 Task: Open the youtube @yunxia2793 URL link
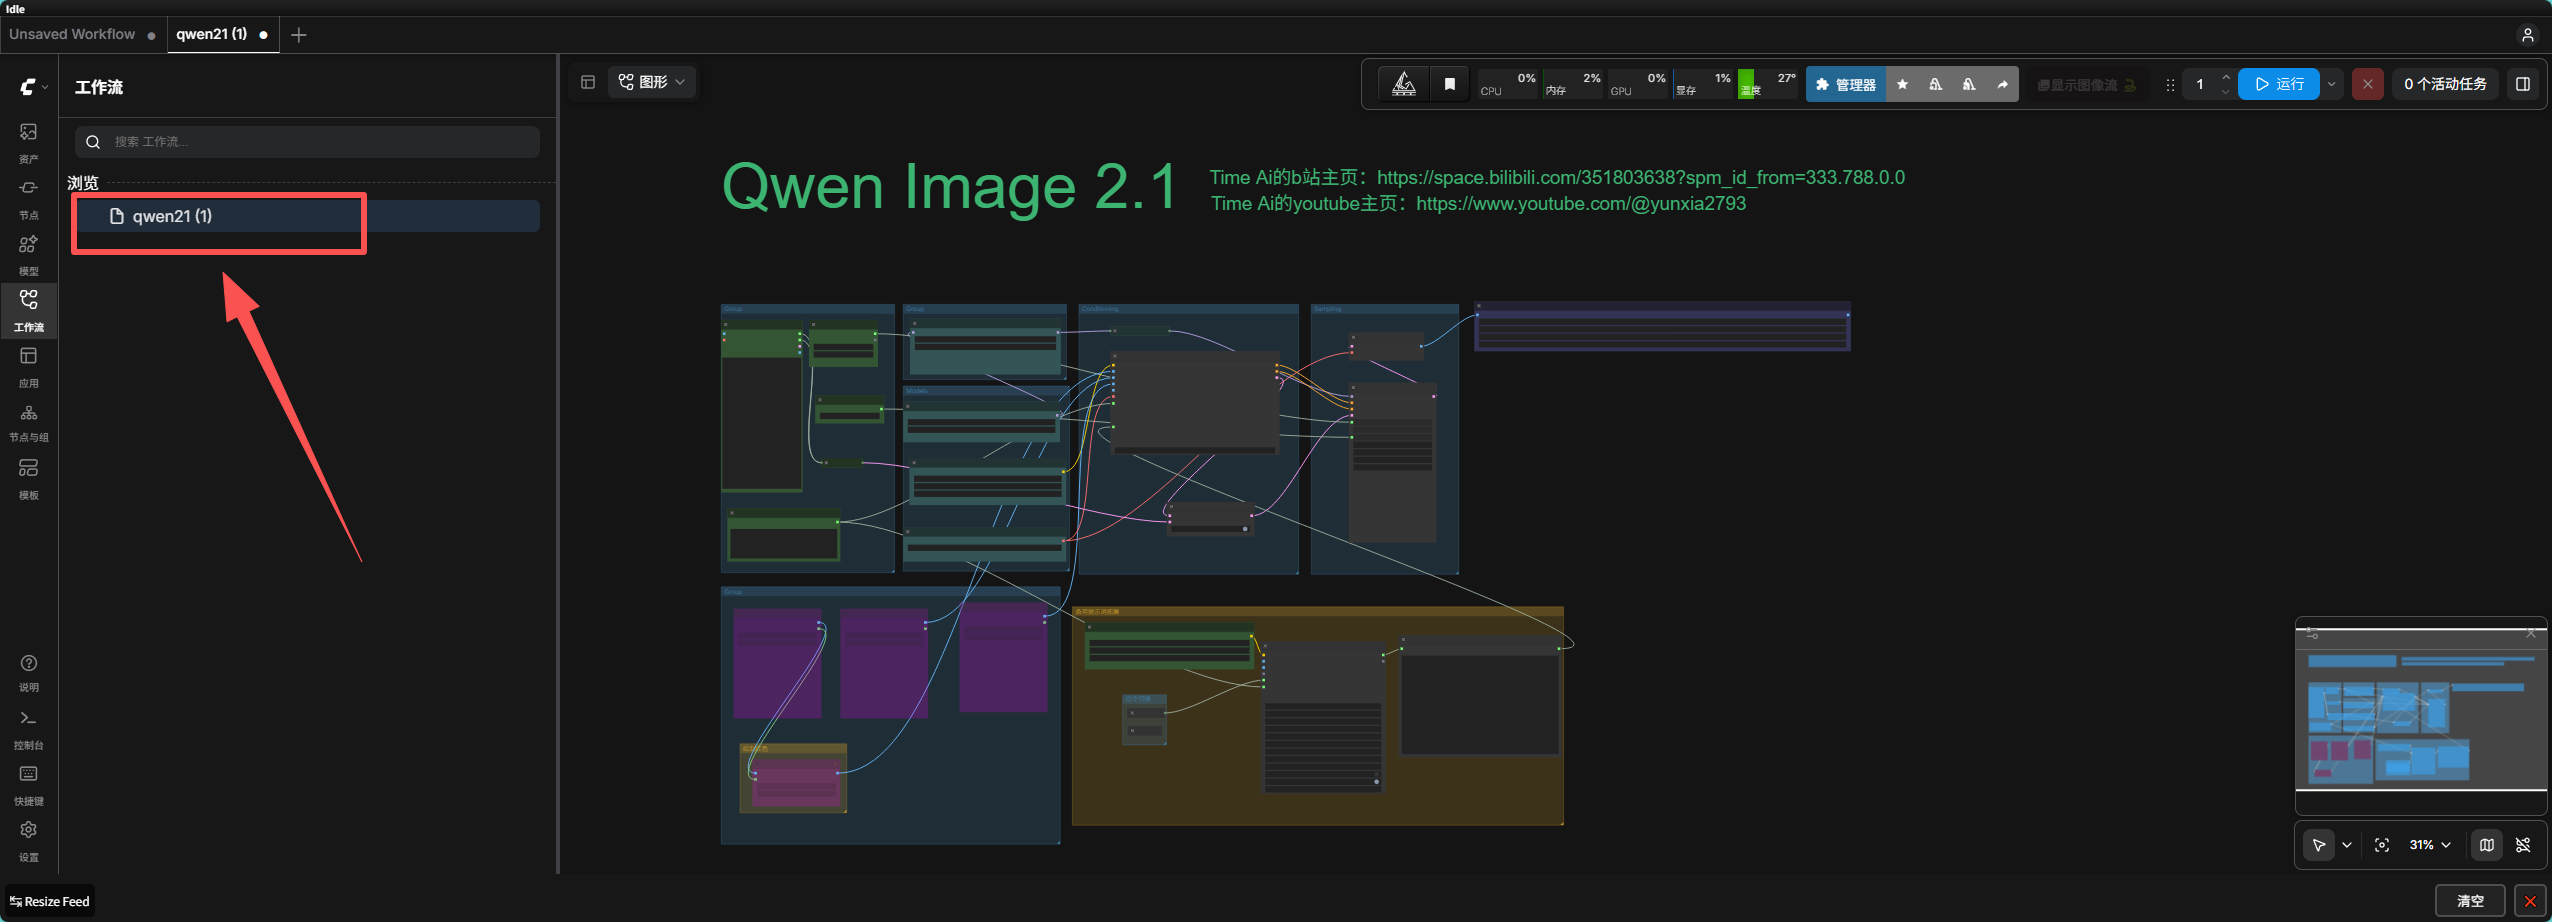click(x=1581, y=204)
